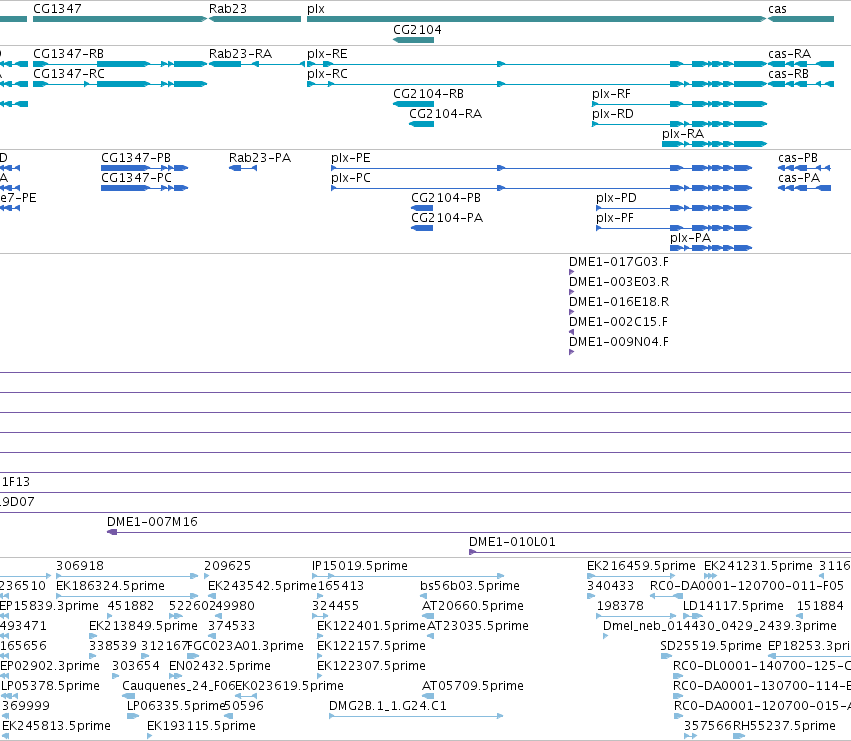Image resolution: width=851 pixels, height=741 pixels.
Task: Click the DME1-010L01 clone label
Action: pyautogui.click(x=512, y=542)
